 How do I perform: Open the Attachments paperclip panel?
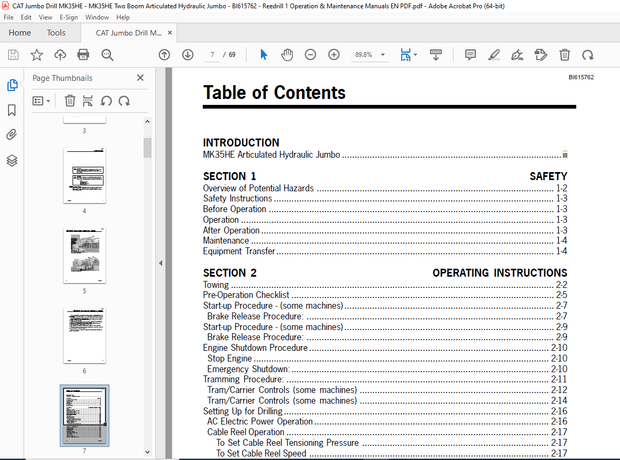coord(12,135)
